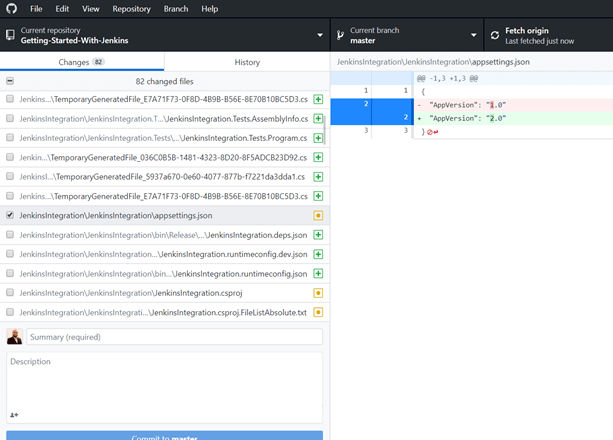Open the File menu

point(36,9)
